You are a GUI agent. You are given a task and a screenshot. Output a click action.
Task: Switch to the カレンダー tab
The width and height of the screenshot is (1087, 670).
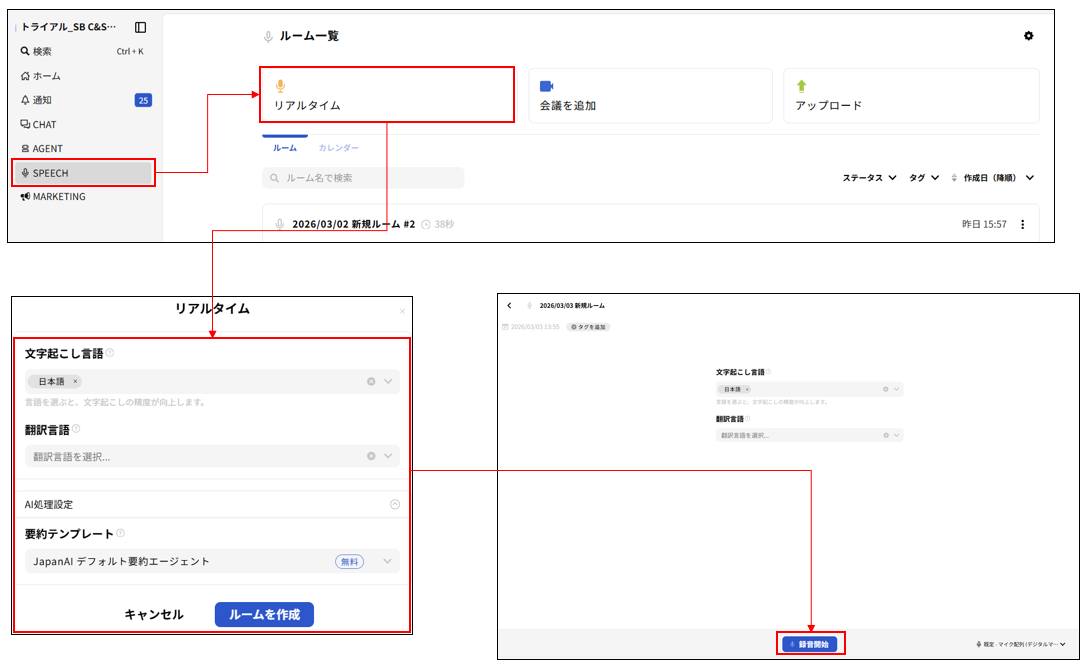point(338,148)
